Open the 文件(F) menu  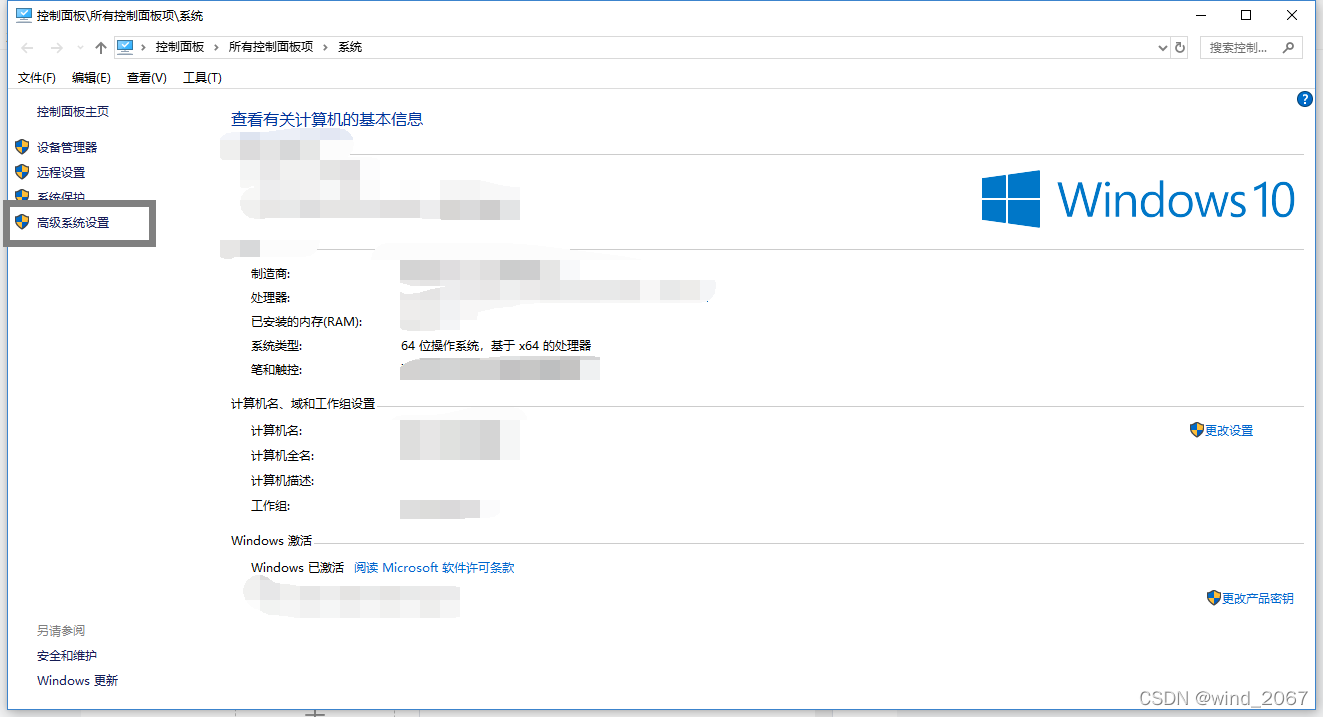pyautogui.click(x=37, y=78)
